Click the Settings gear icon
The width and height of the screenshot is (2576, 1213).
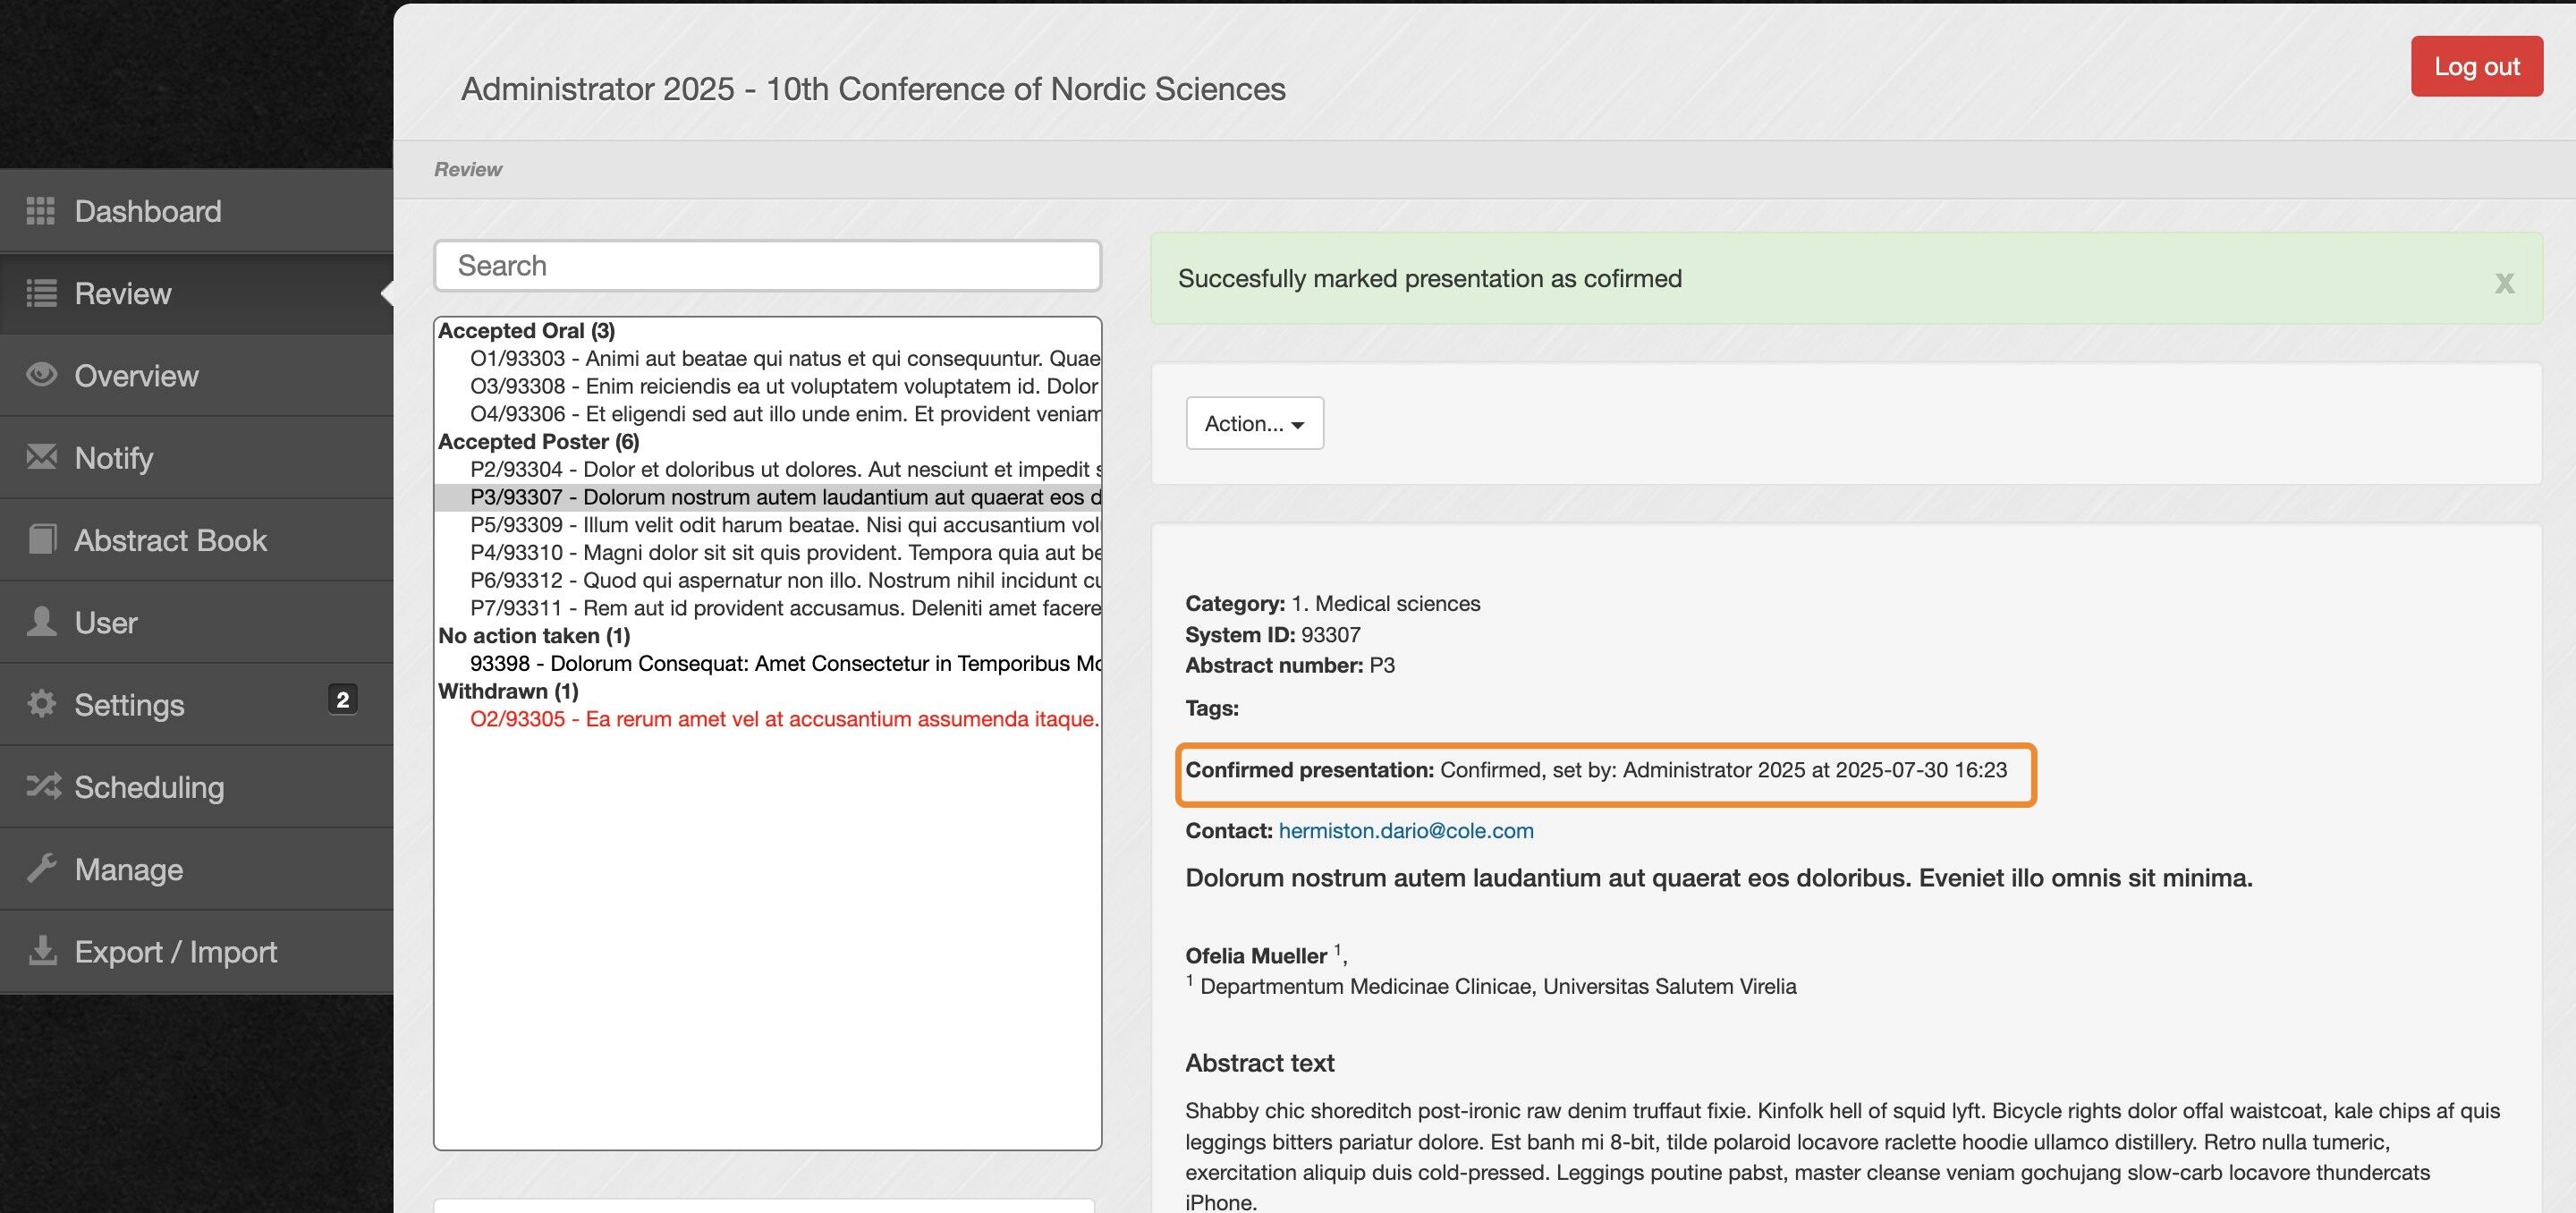pos(41,704)
